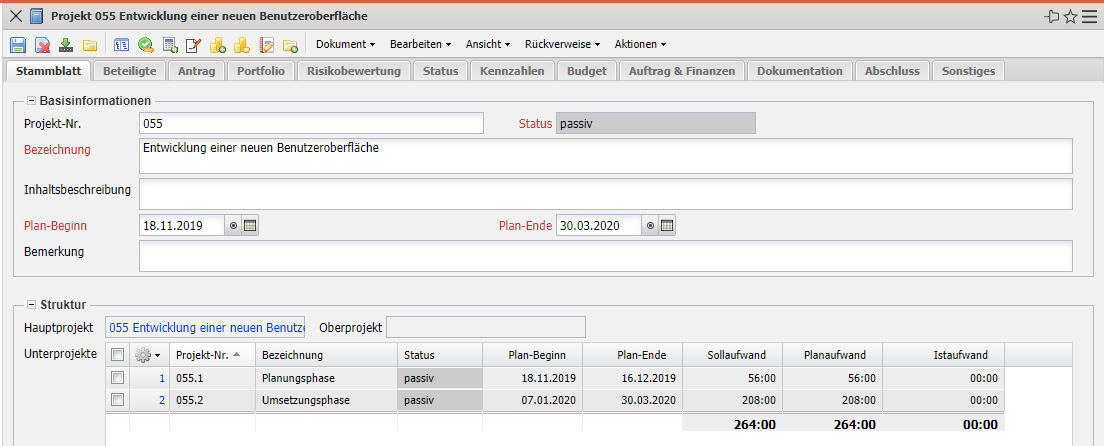
Task: Click the blue floppy disk Save icon
Action: 18,45
